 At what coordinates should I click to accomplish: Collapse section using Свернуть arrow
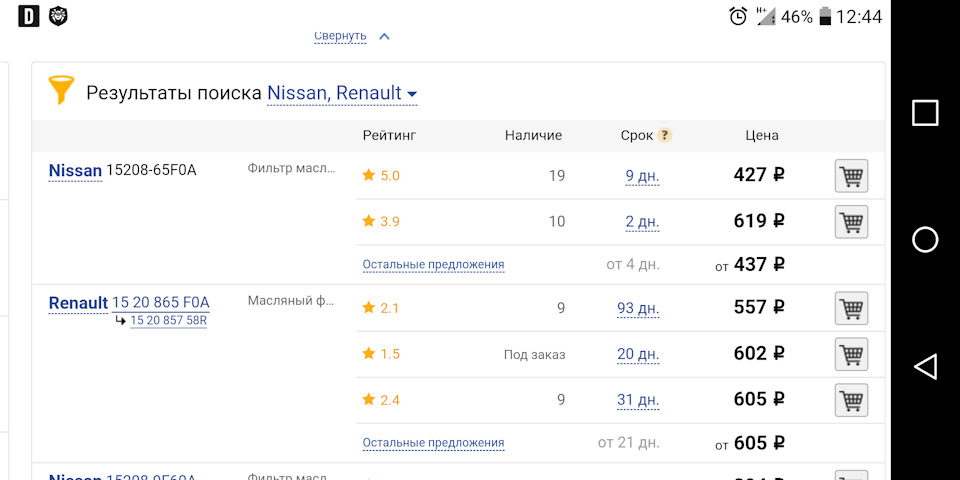(x=352, y=36)
